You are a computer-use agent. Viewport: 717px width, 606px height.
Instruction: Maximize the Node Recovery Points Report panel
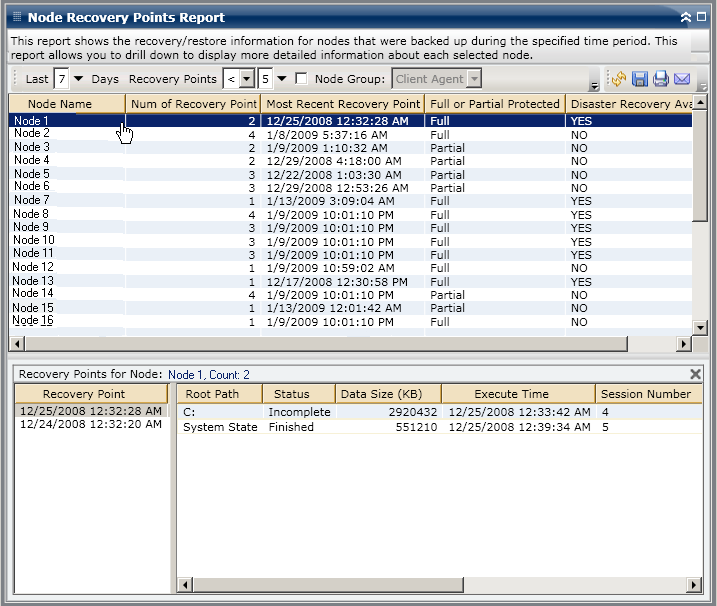tap(701, 17)
